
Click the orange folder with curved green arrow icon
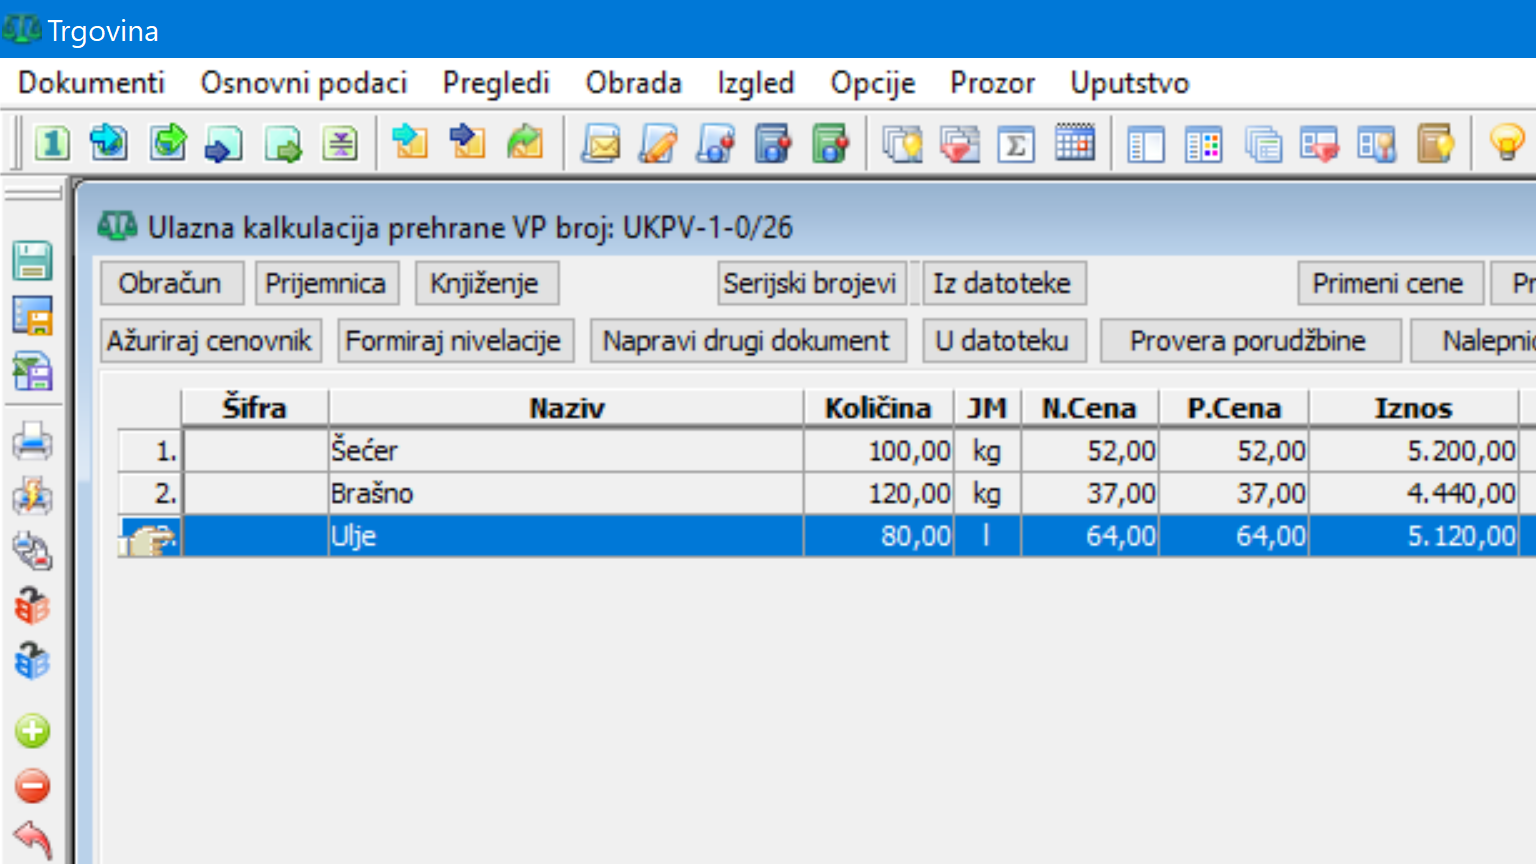[x=524, y=144]
